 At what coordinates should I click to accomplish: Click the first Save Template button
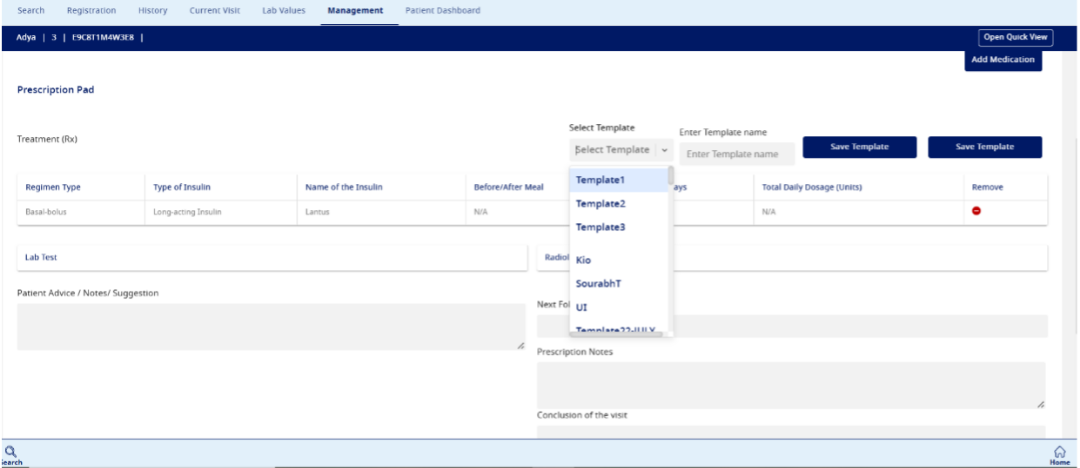coord(859,147)
